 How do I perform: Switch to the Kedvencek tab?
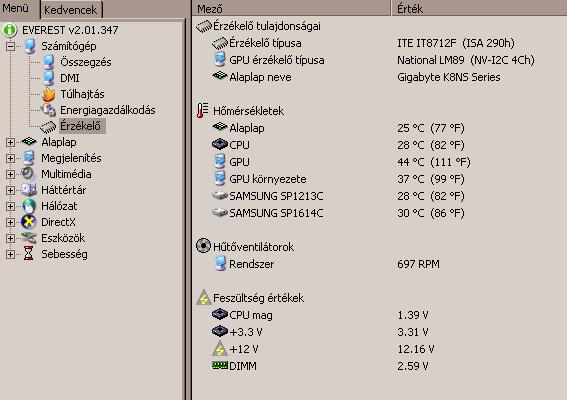point(71,10)
